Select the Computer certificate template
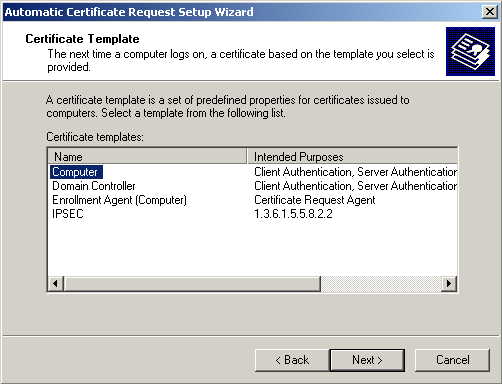 [76, 172]
